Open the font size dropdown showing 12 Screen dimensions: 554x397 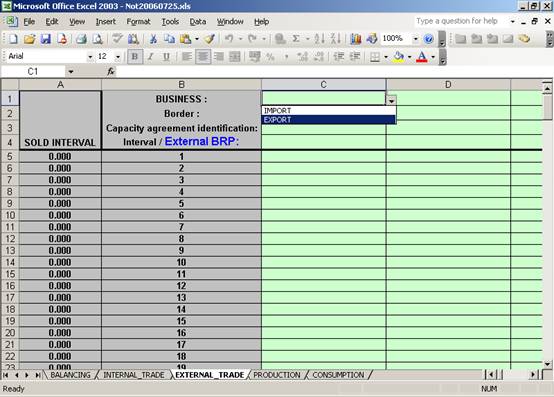click(118, 57)
